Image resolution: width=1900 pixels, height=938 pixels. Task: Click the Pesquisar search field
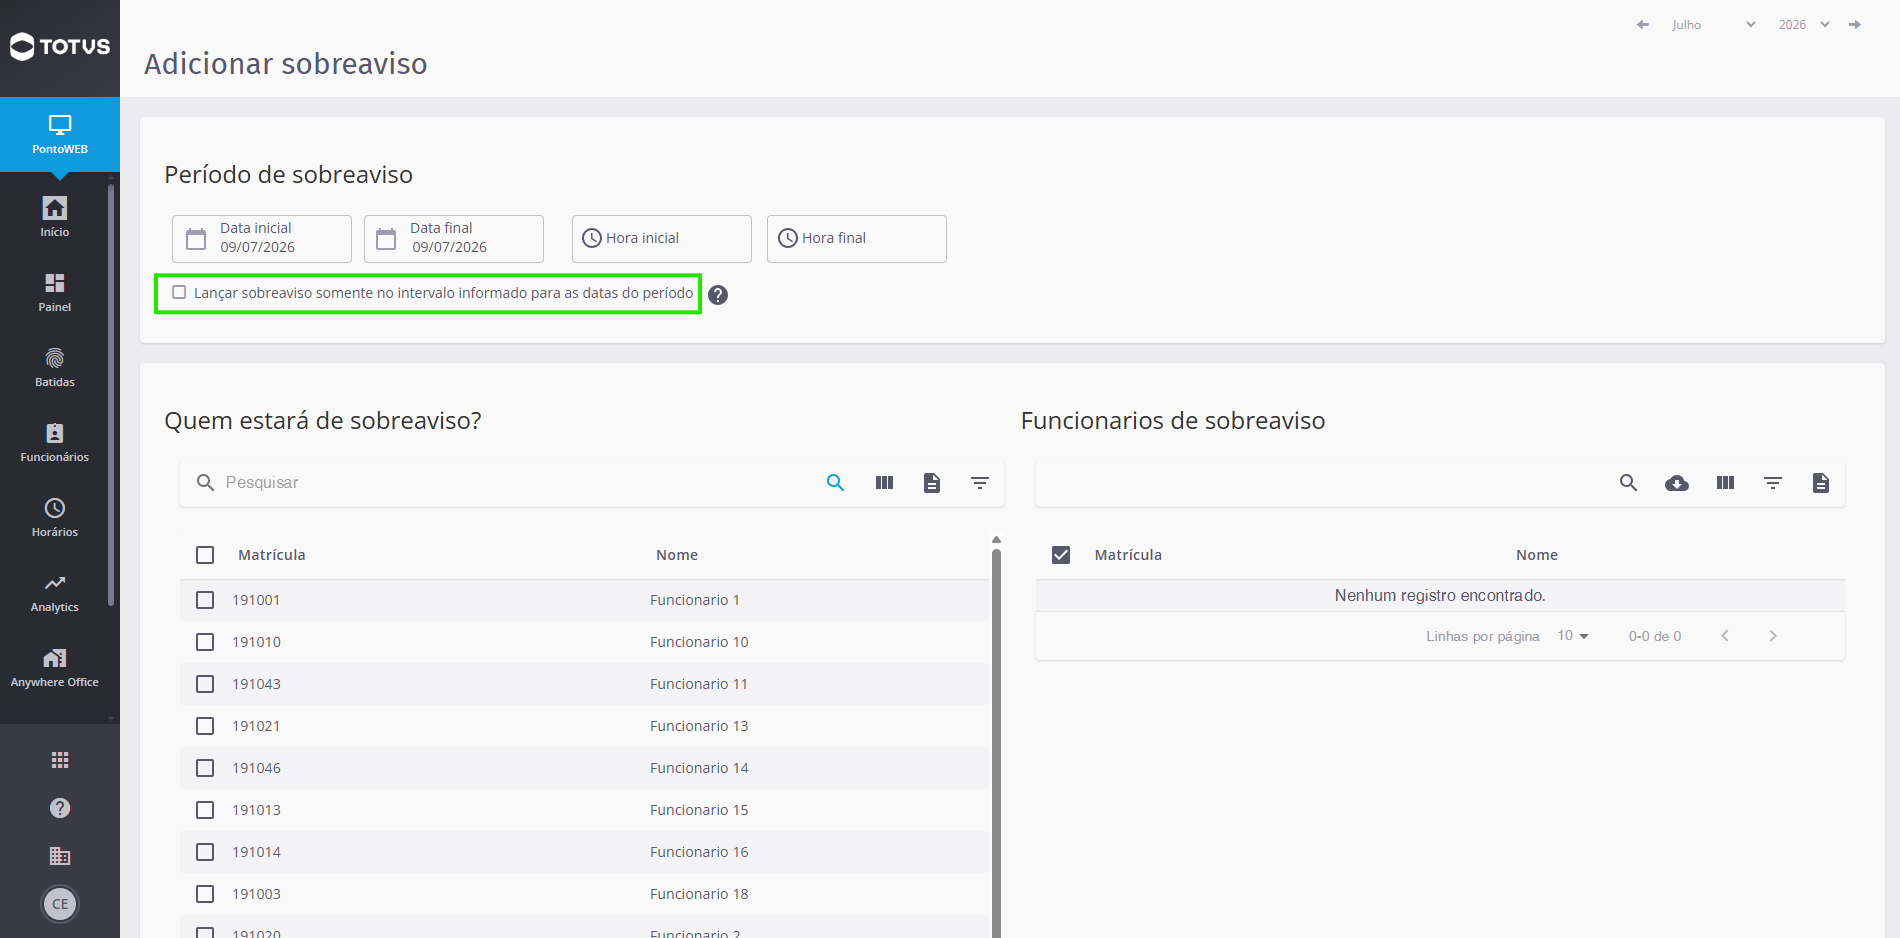point(515,483)
